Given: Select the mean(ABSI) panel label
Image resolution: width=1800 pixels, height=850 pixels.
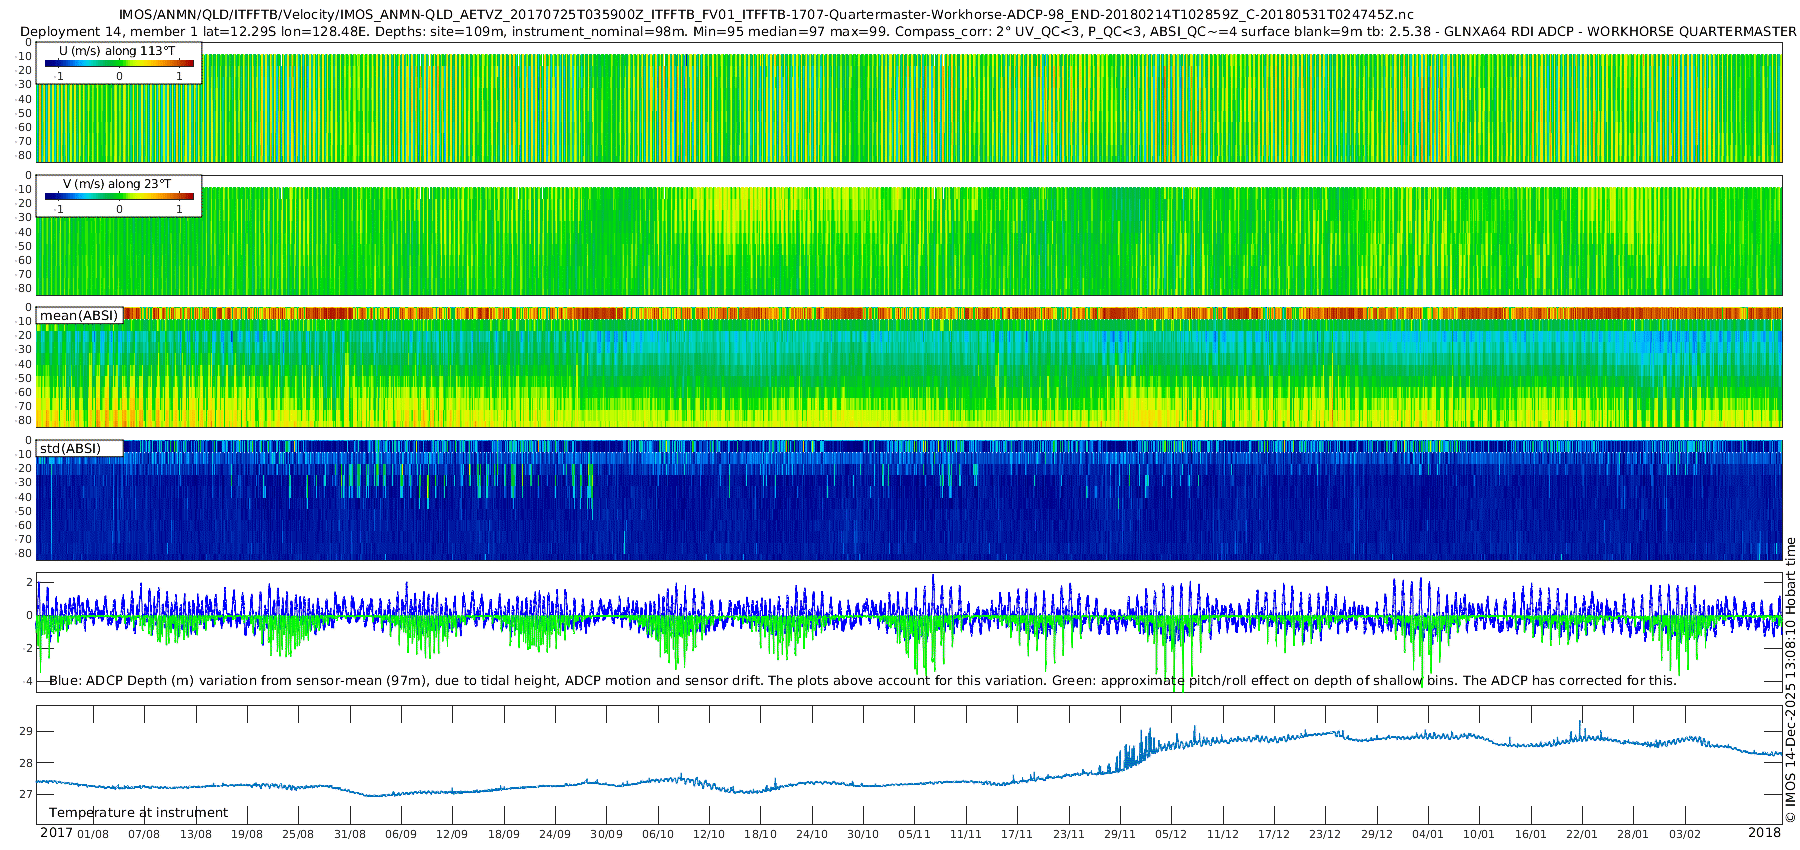Looking at the screenshot, I should tap(79, 315).
